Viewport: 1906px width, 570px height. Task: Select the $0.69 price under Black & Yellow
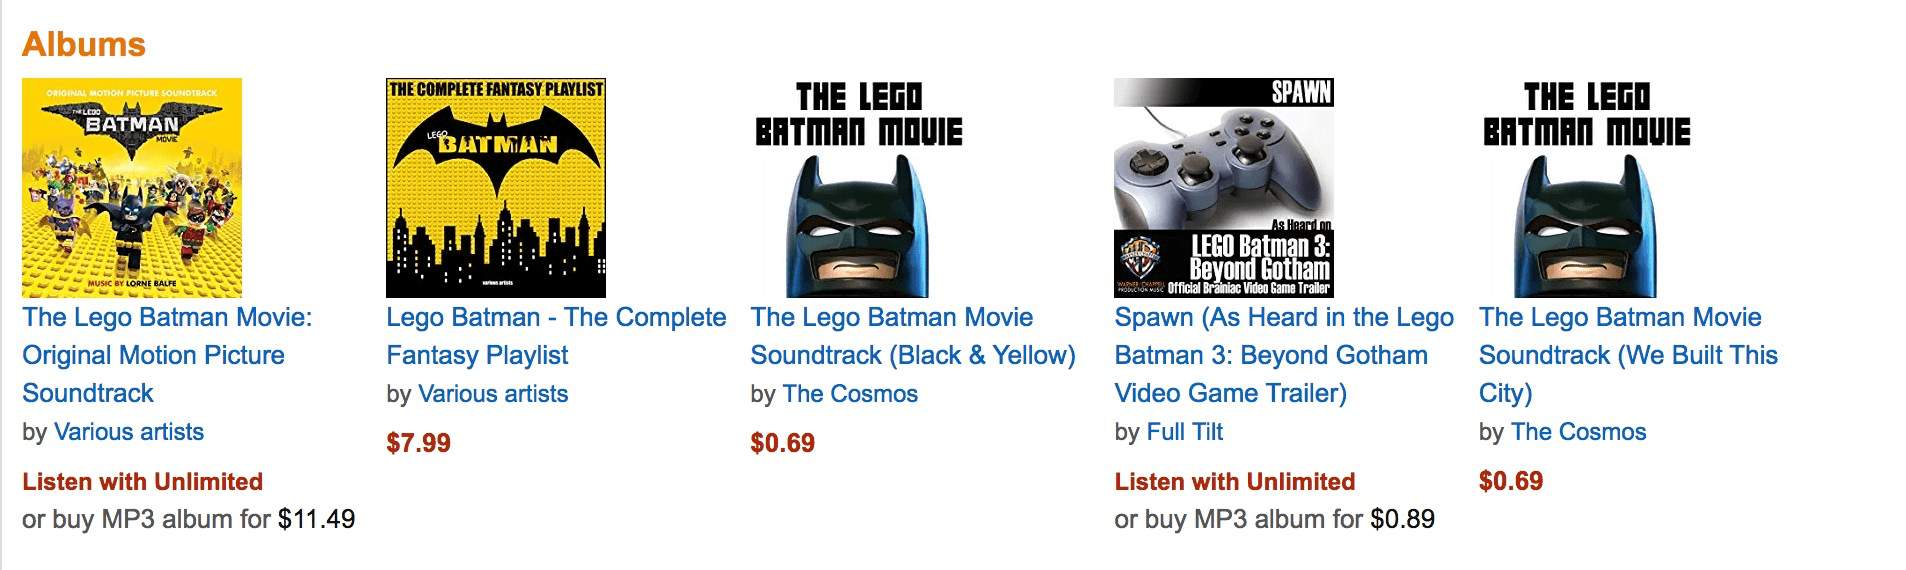(783, 443)
